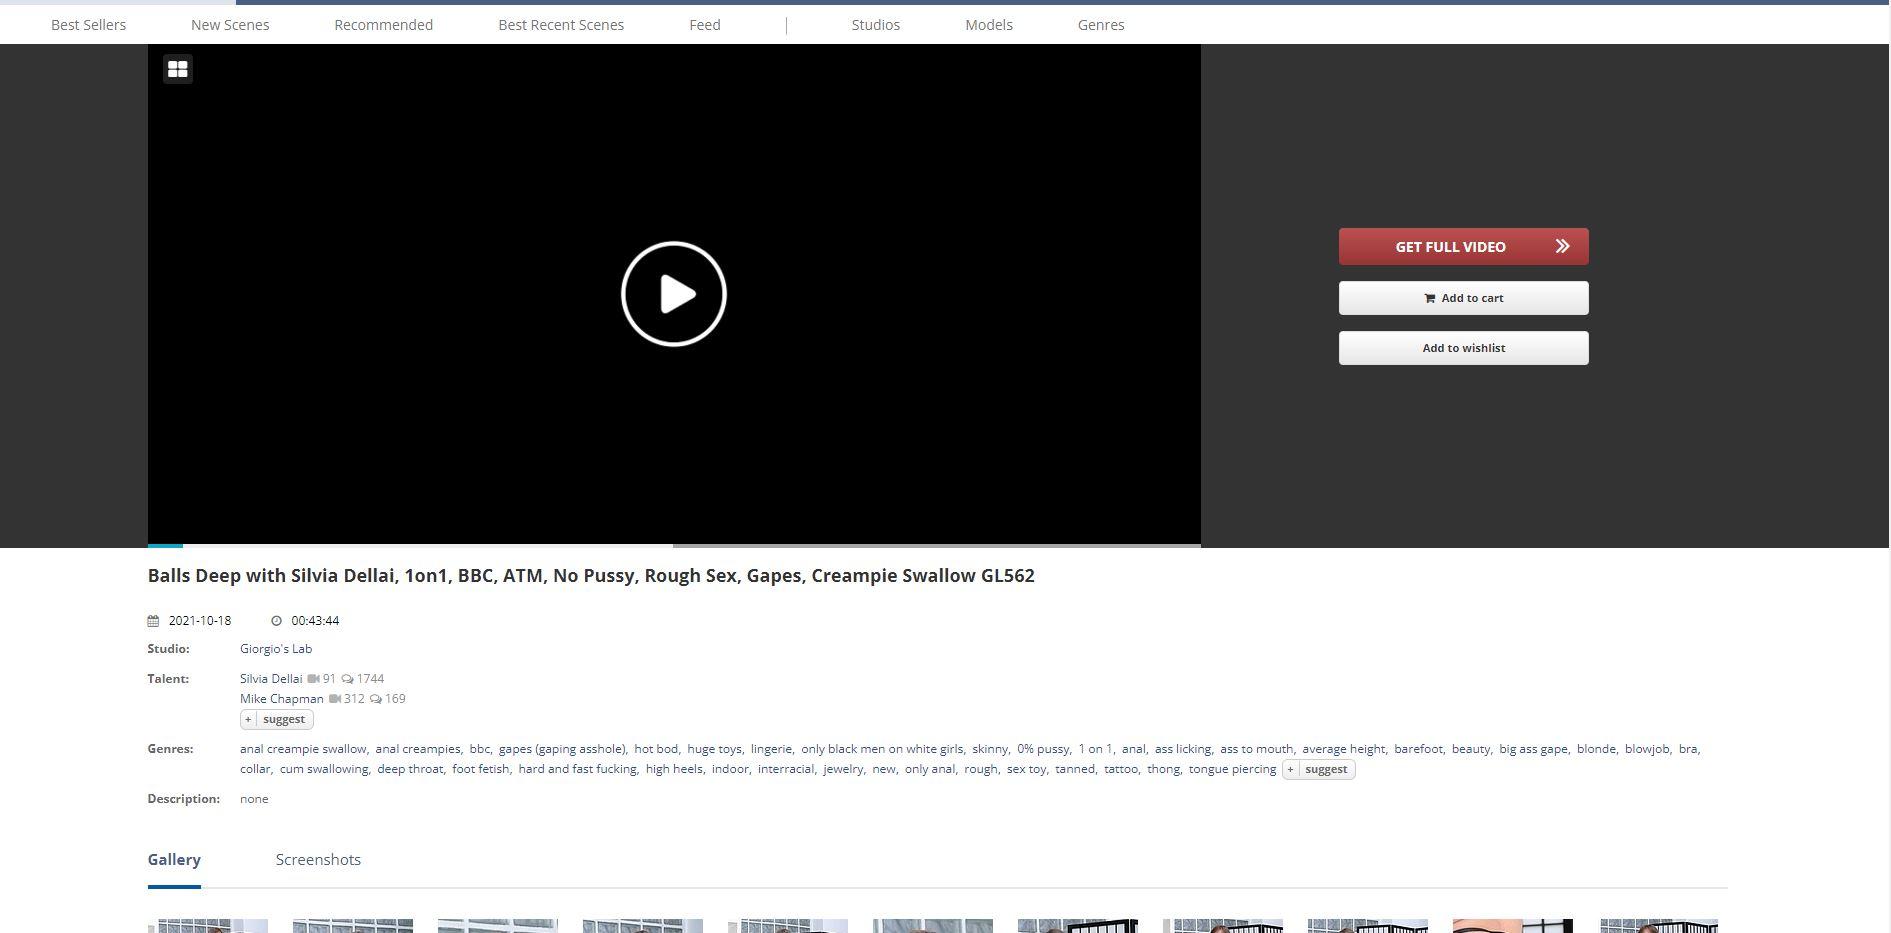This screenshot has width=1891, height=933.
Task: Click the clock icon beside 00:43:44
Action: (x=277, y=621)
